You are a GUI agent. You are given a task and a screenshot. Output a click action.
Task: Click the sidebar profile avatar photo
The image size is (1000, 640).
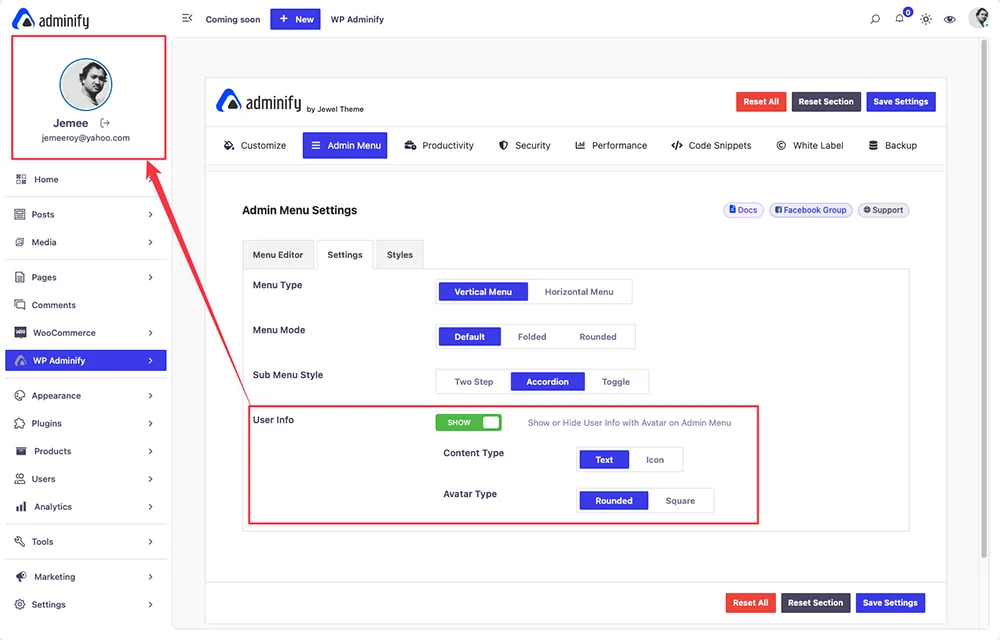(x=85, y=84)
